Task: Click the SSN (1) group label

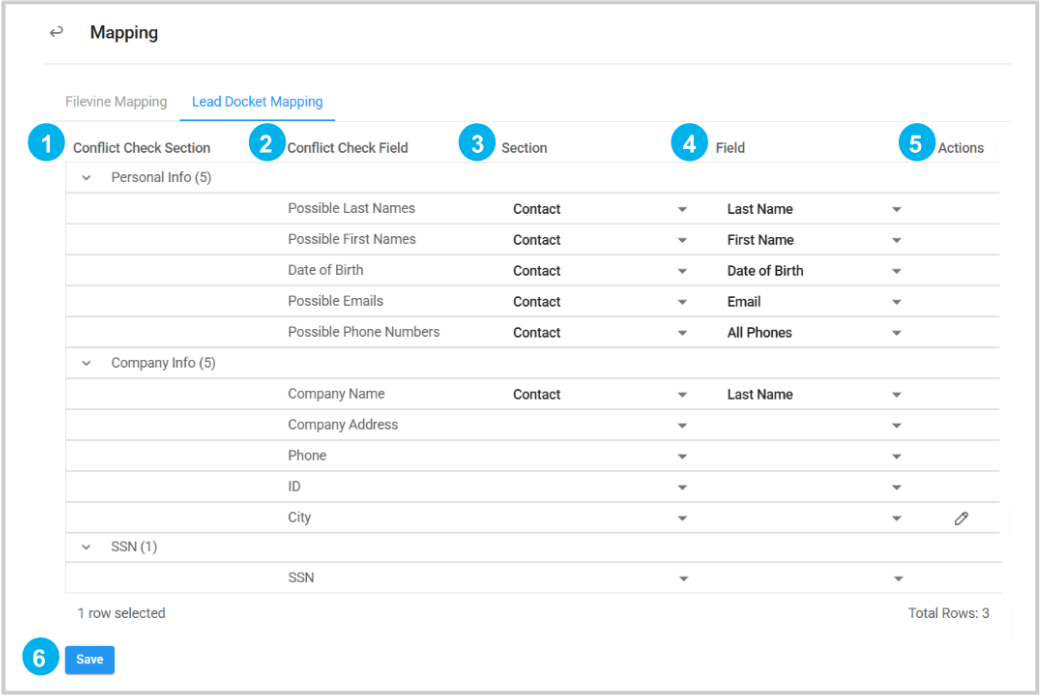Action: tap(134, 547)
